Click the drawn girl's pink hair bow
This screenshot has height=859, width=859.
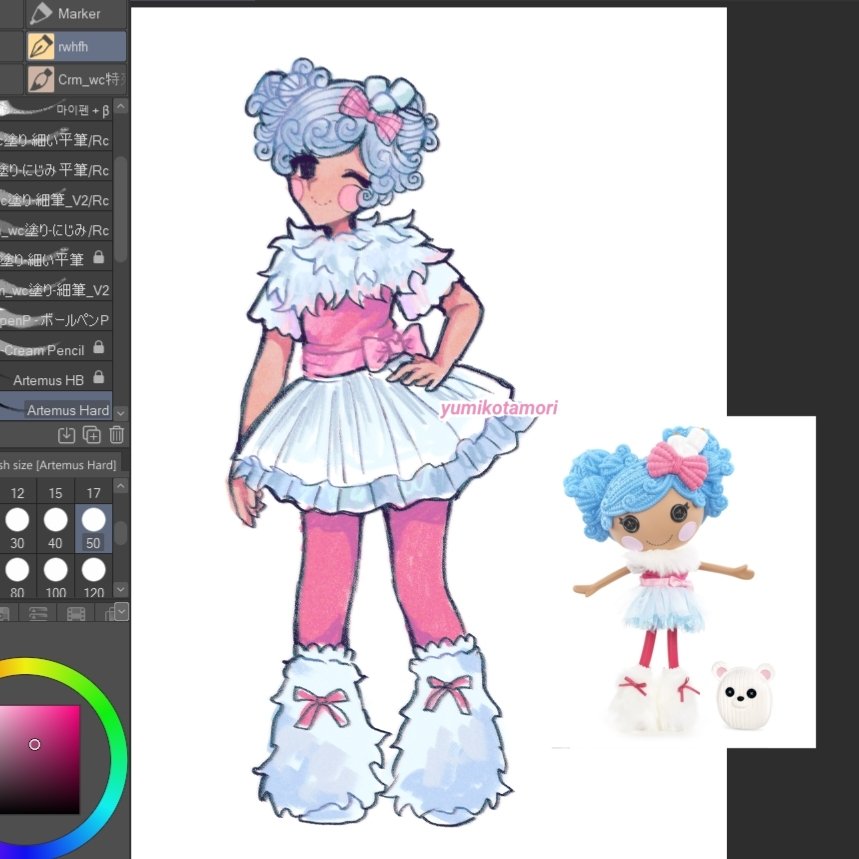point(370,116)
